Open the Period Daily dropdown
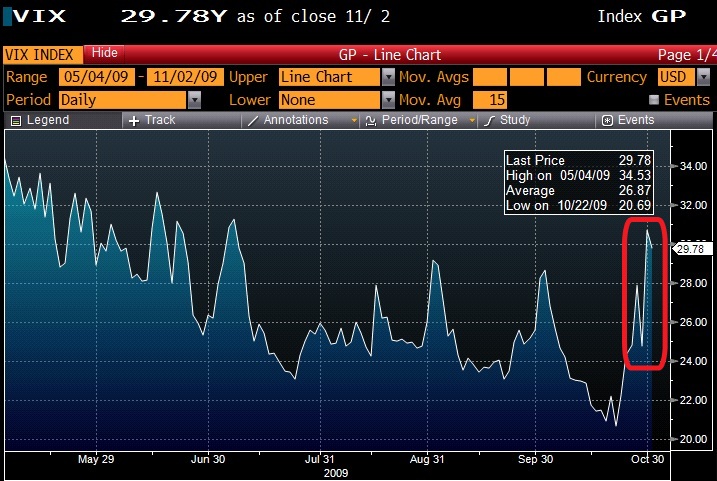Image resolution: width=717 pixels, height=481 pixels. 194,99
